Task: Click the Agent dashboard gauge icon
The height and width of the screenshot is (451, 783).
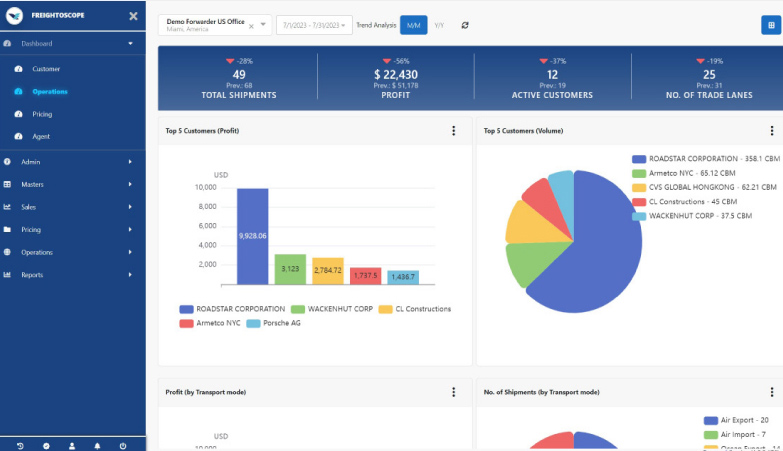Action: tap(18, 136)
